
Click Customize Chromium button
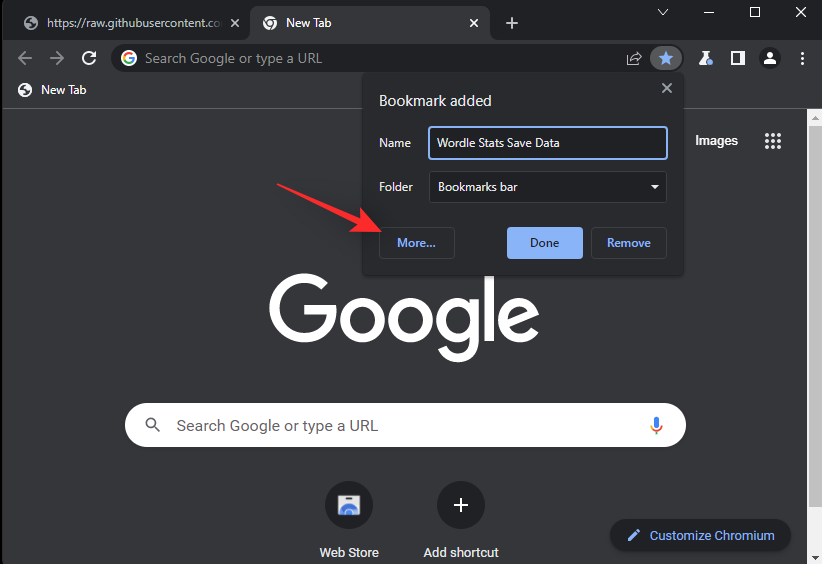700,535
